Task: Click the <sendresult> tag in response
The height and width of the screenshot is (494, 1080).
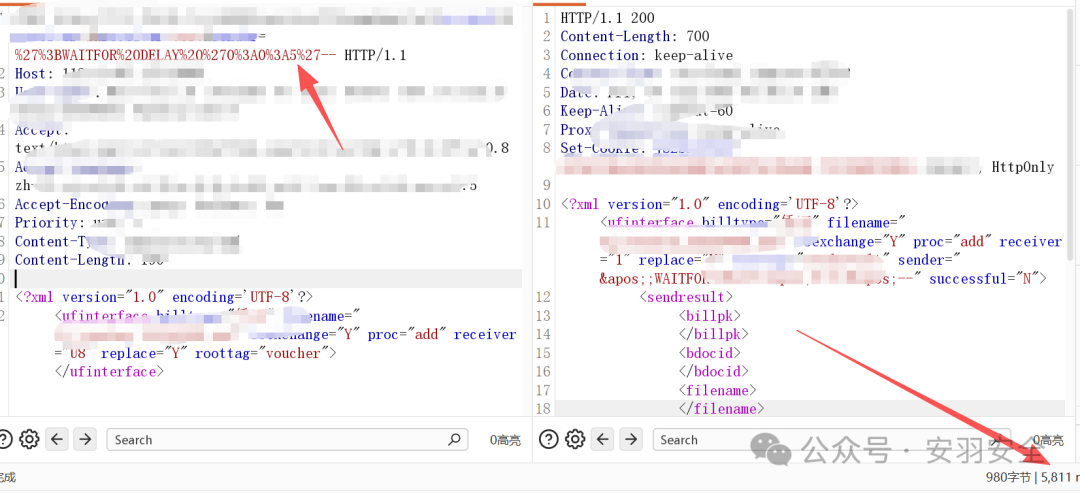Action: (x=686, y=297)
